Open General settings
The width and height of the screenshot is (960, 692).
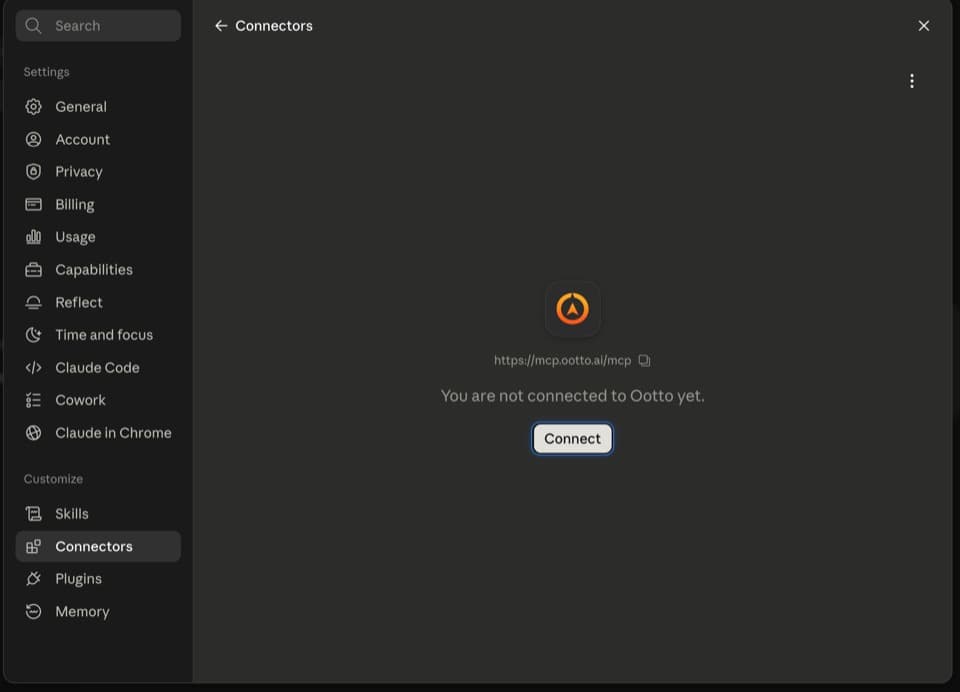tap(98, 107)
